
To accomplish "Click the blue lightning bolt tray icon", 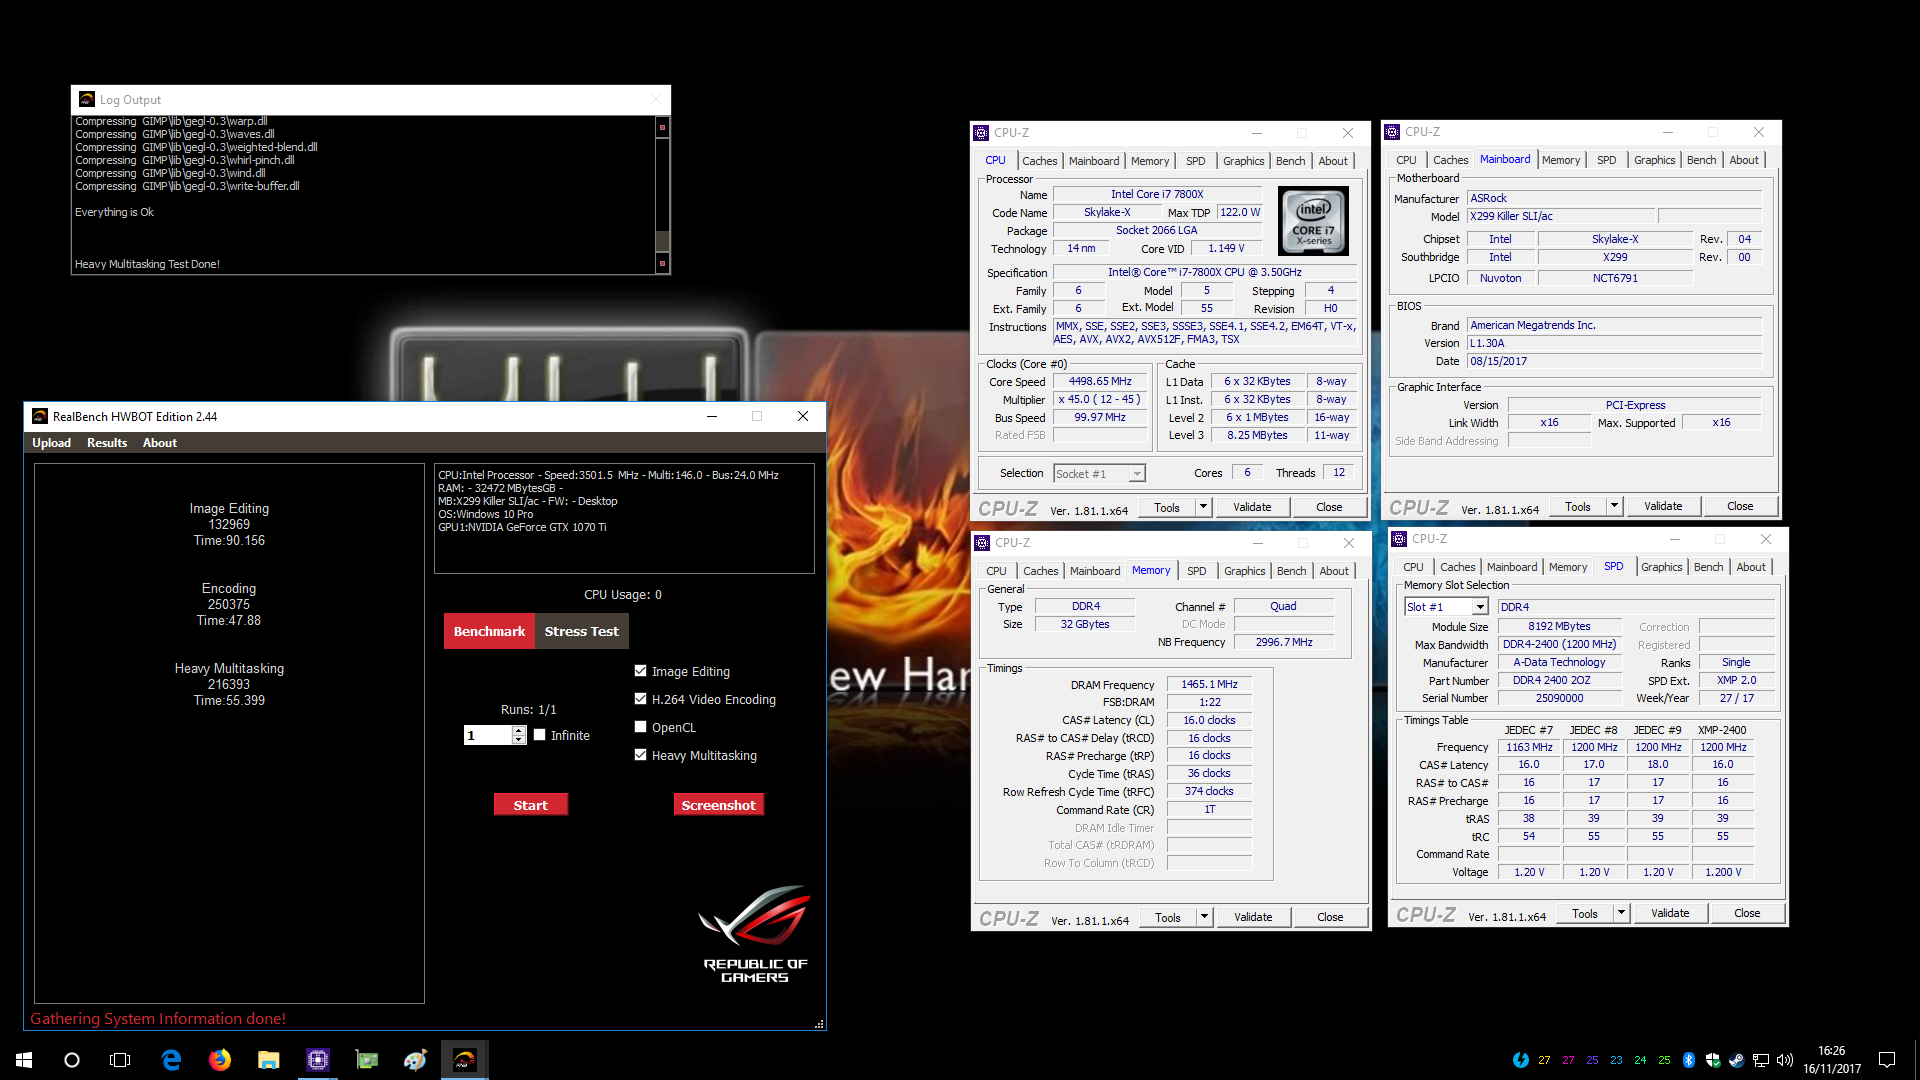I will (x=1521, y=1060).
